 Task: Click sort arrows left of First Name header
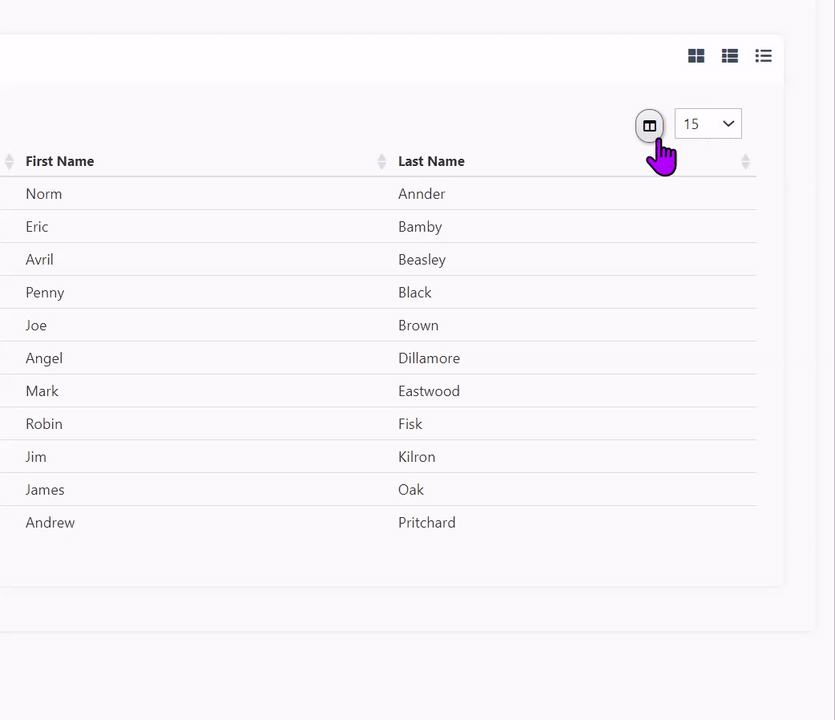(x=9, y=161)
